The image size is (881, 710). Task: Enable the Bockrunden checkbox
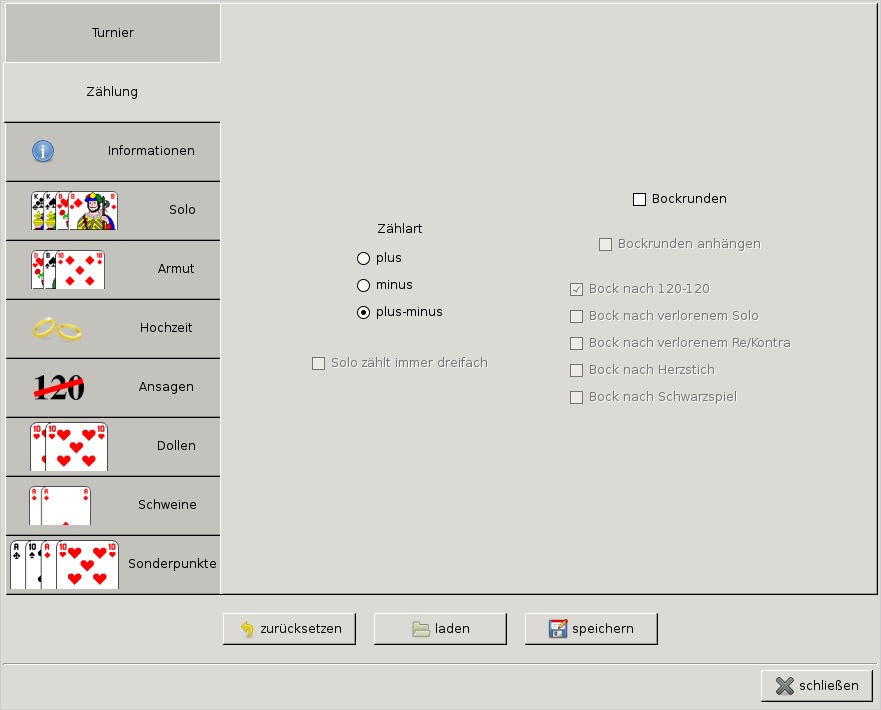tap(640, 199)
